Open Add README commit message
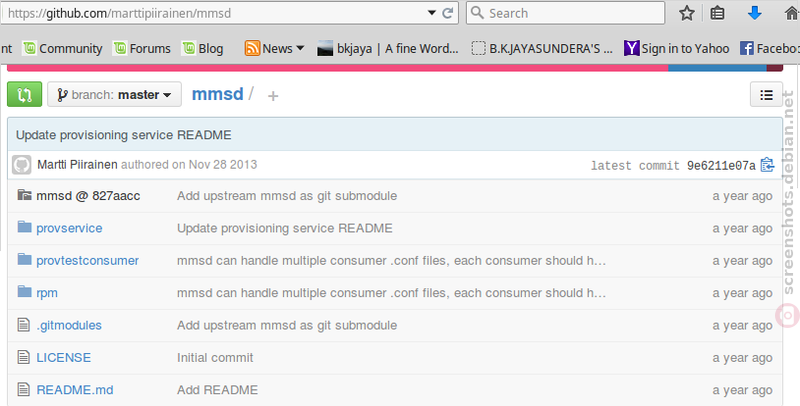The width and height of the screenshot is (800, 406). click(217, 390)
